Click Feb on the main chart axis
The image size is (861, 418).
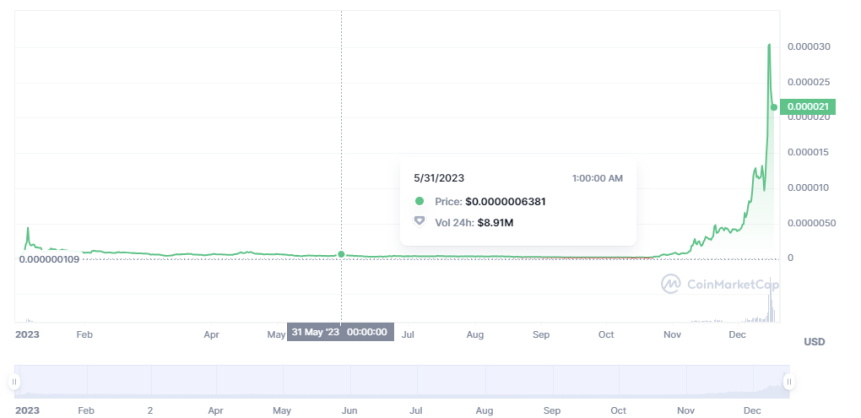click(x=84, y=335)
